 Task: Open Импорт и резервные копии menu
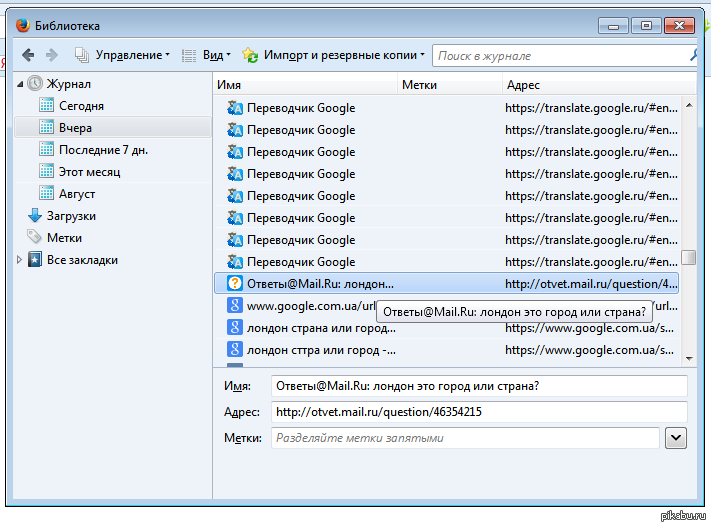tap(334, 55)
